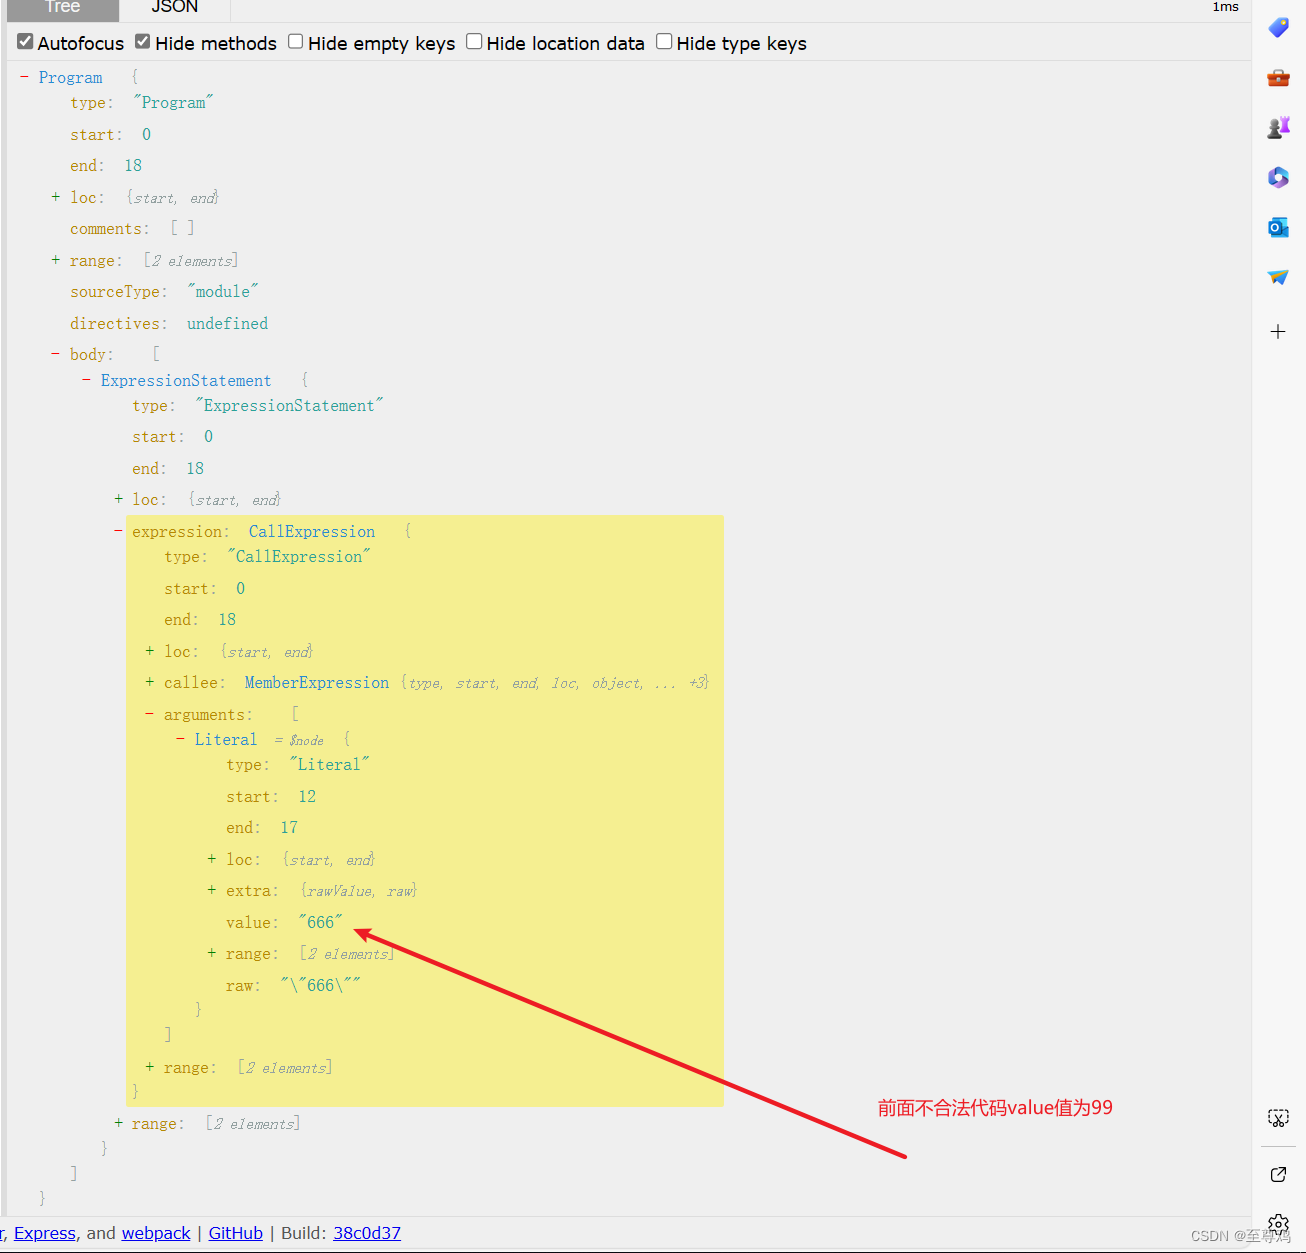Click the CallExpression type label
Image resolution: width=1306 pixels, height=1253 pixels.
312,531
